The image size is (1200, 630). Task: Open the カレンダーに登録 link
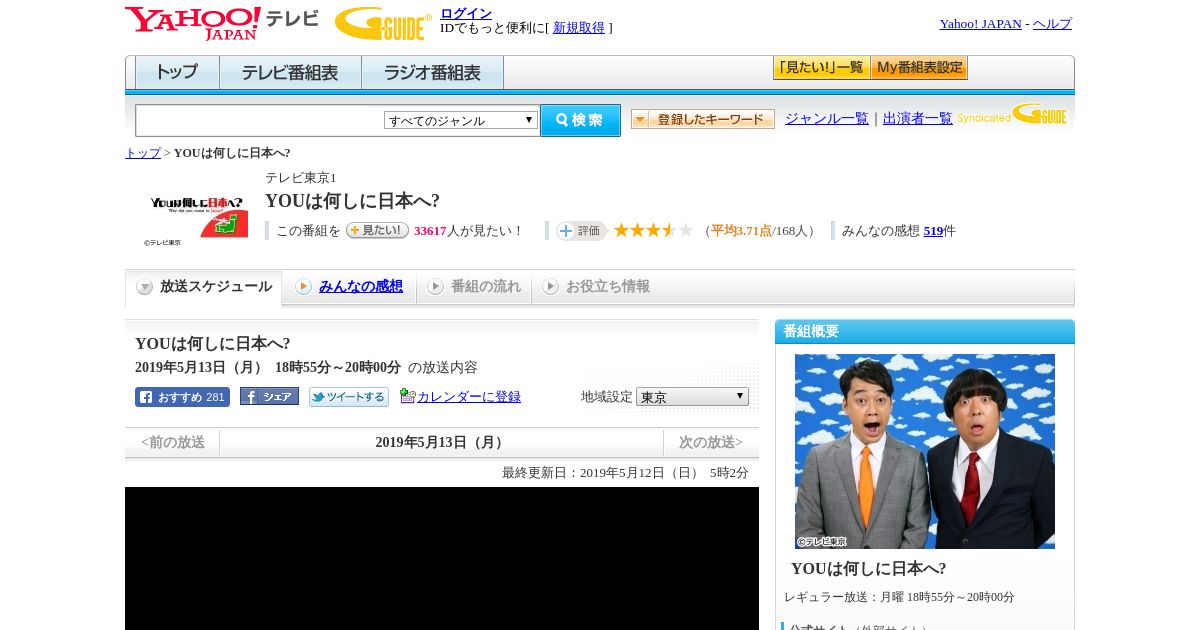[x=469, y=397]
